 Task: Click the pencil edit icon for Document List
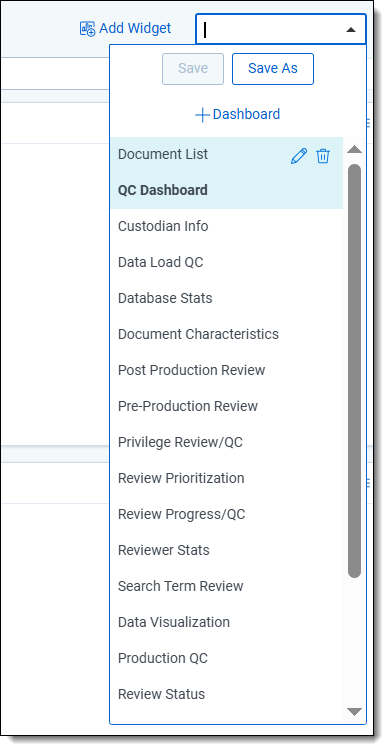(x=298, y=156)
